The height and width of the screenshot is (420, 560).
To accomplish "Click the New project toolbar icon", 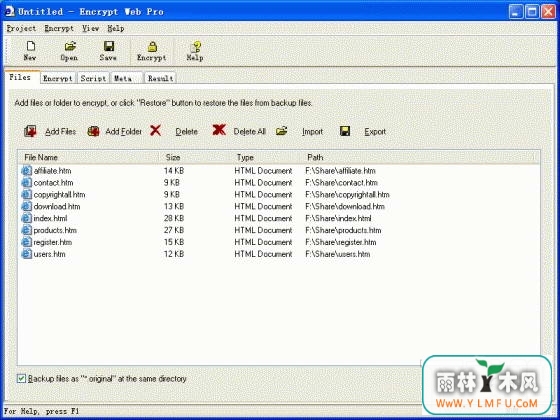I will [x=30, y=46].
